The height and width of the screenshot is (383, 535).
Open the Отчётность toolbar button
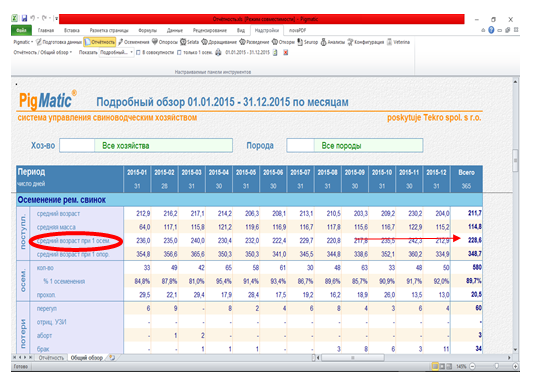click(x=100, y=42)
